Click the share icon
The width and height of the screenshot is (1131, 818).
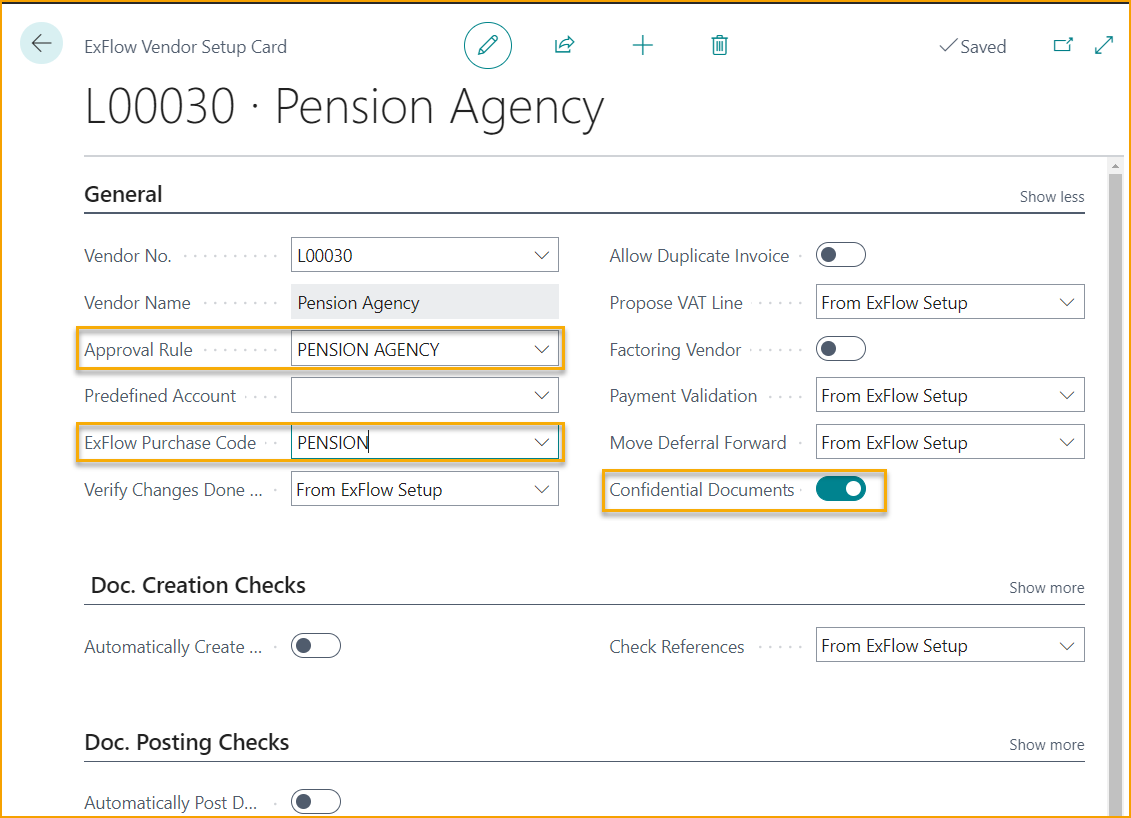pos(564,45)
